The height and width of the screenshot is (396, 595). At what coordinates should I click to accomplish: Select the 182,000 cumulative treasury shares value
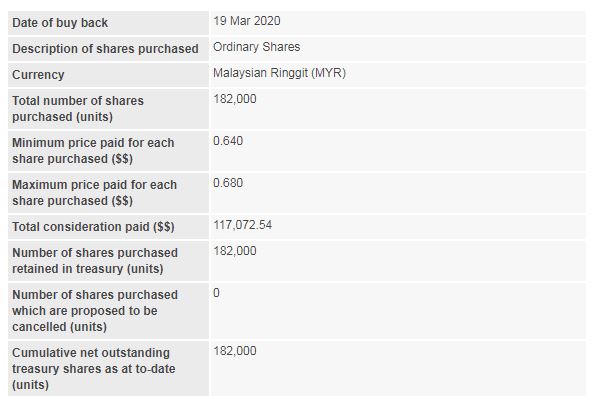tap(235, 351)
